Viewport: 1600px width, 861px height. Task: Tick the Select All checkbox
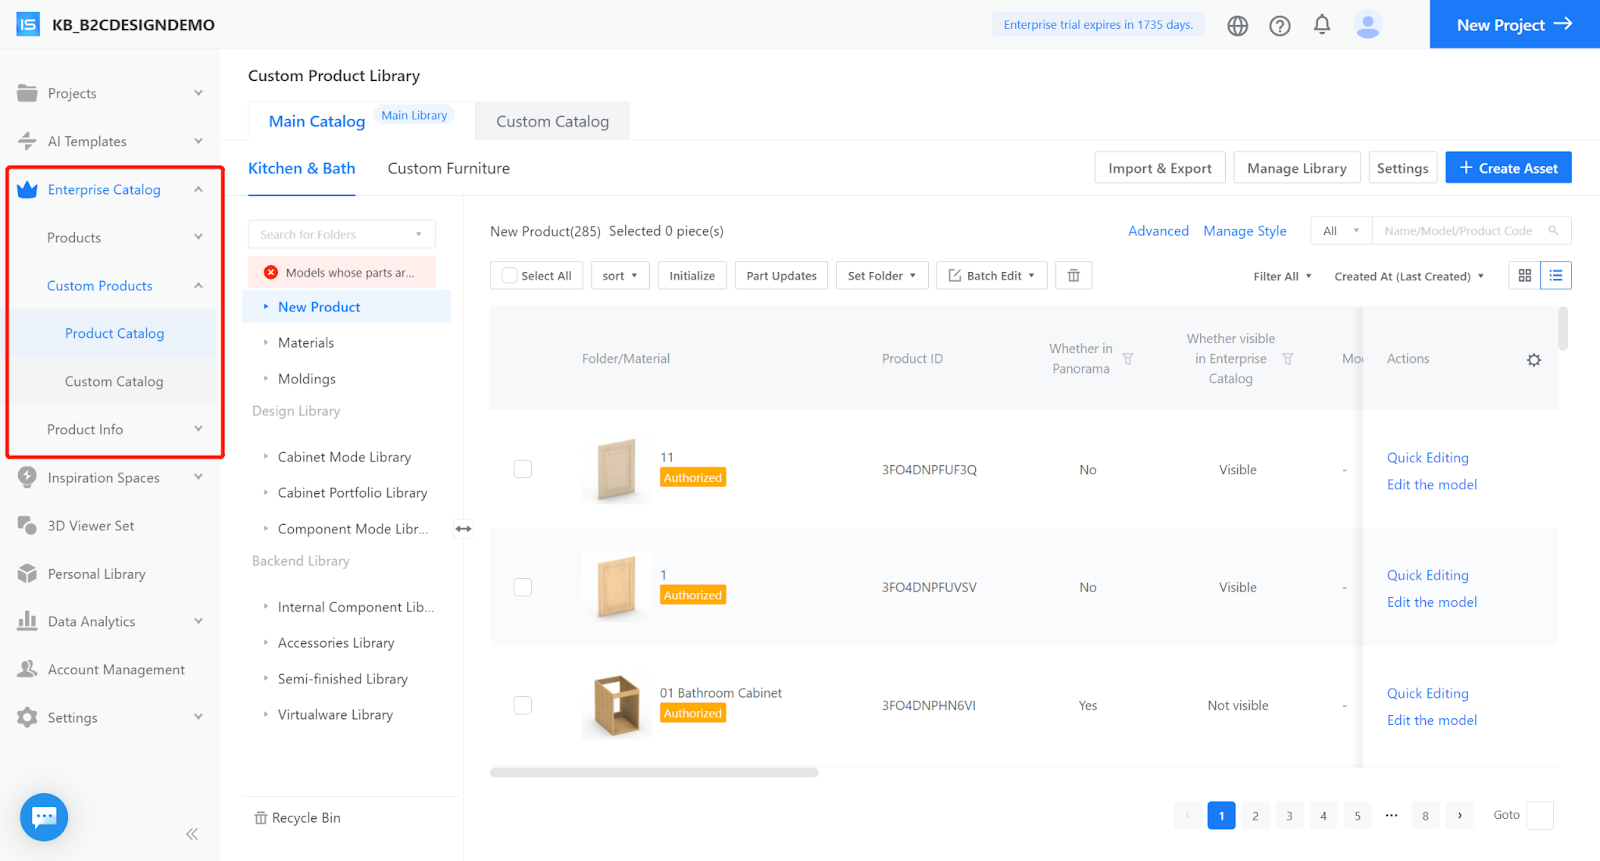[x=510, y=276]
